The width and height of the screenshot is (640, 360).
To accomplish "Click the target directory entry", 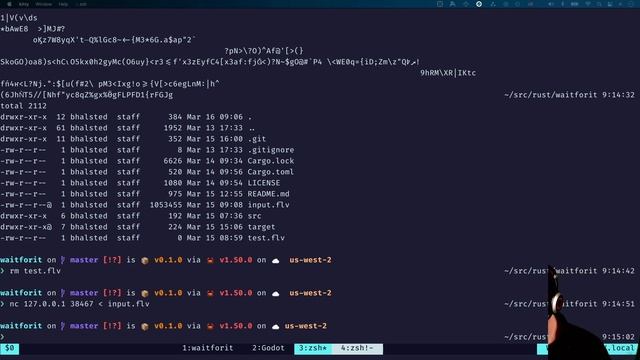I will [261, 227].
